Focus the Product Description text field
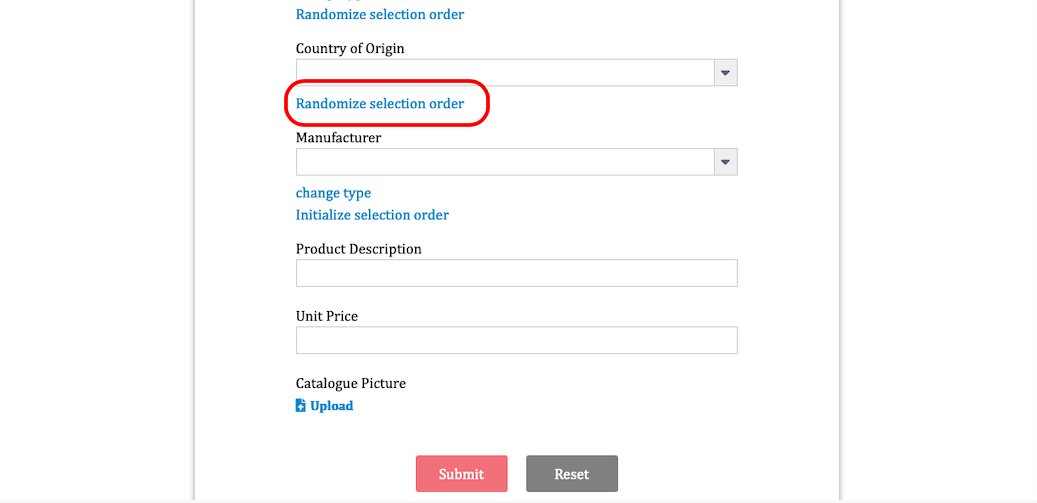1037x503 pixels. pos(516,273)
